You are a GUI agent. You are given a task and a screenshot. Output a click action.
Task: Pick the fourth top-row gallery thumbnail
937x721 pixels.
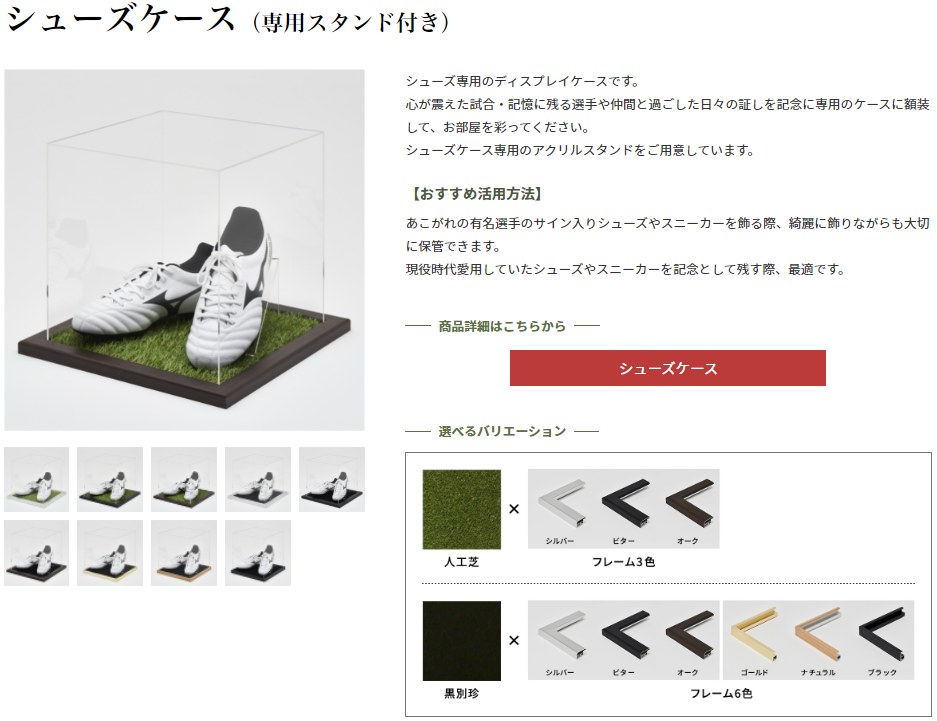coord(258,479)
